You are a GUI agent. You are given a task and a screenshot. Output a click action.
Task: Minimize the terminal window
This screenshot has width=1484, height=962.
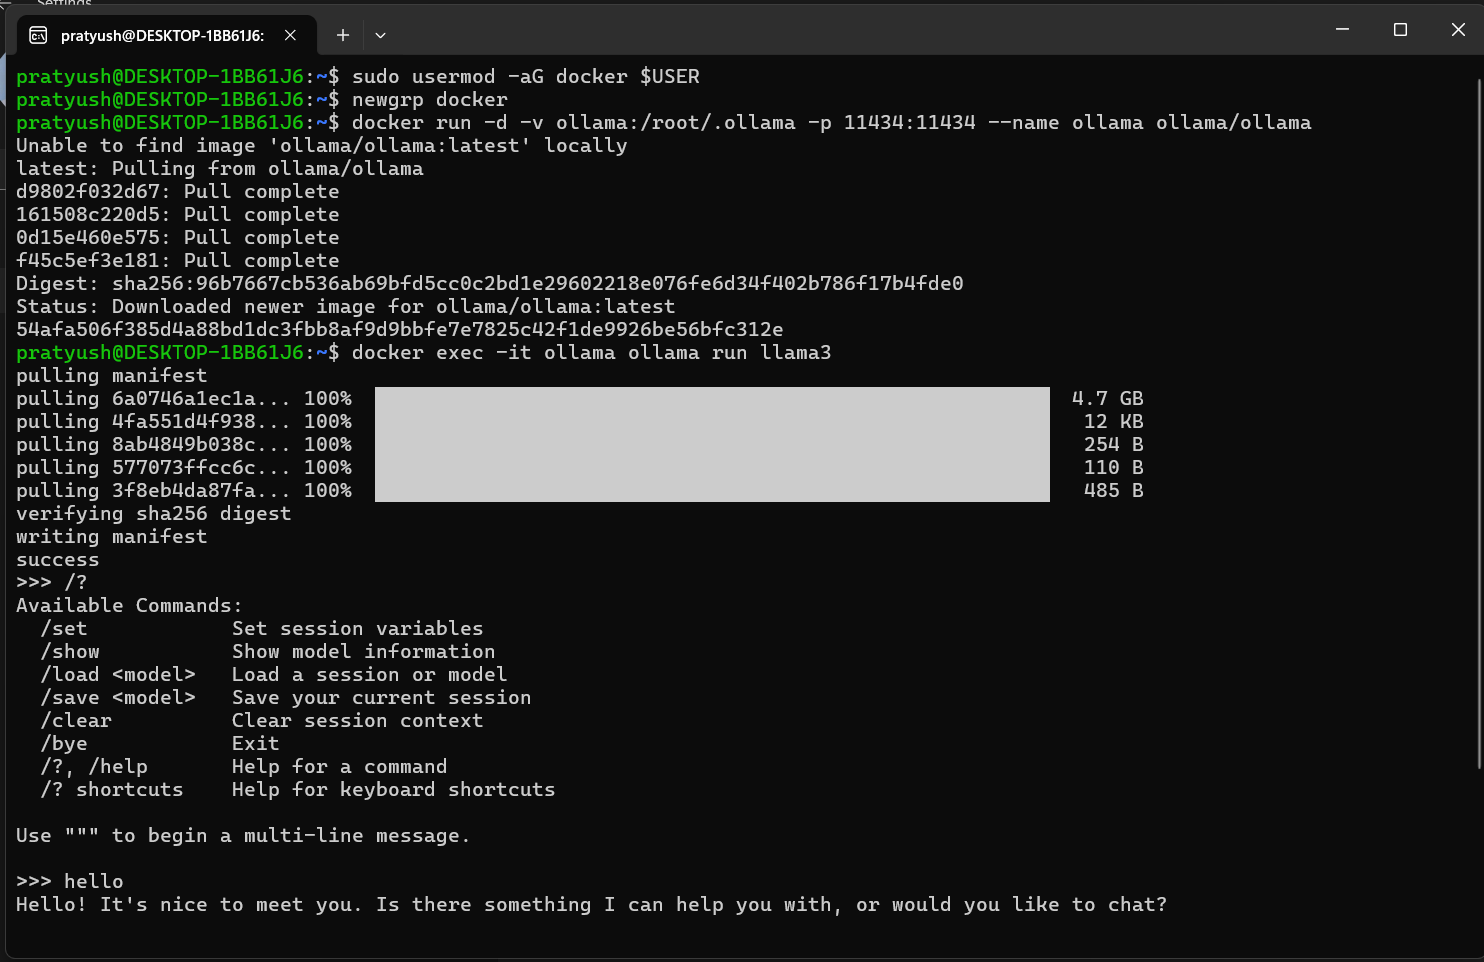(x=1342, y=30)
